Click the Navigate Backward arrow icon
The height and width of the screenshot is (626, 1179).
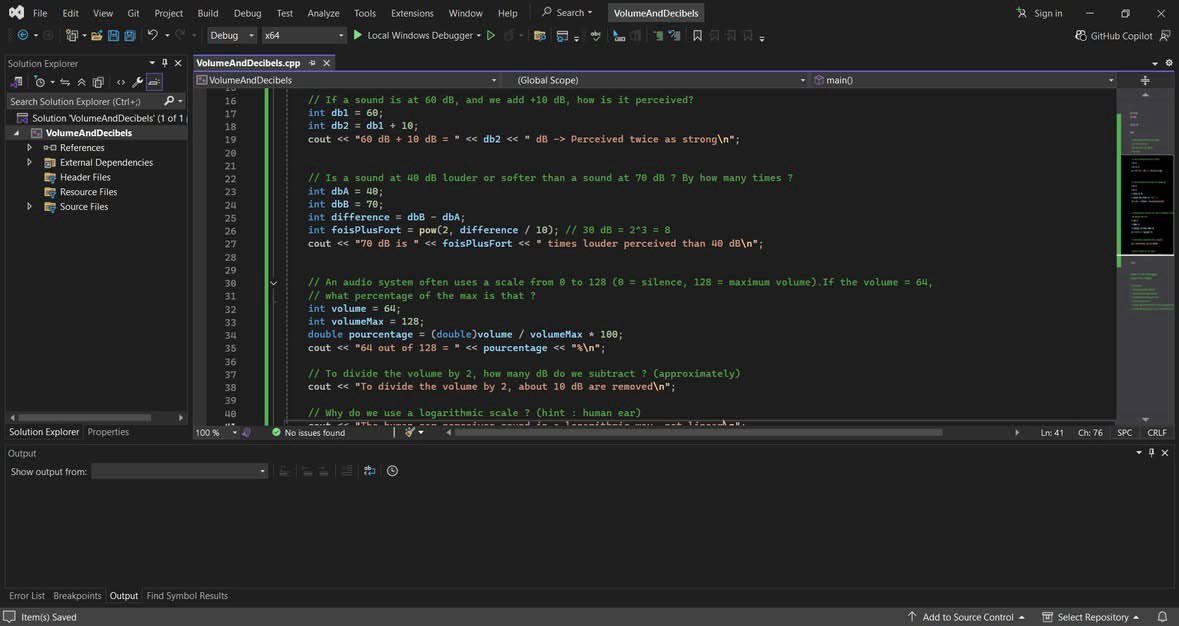click(x=23, y=35)
